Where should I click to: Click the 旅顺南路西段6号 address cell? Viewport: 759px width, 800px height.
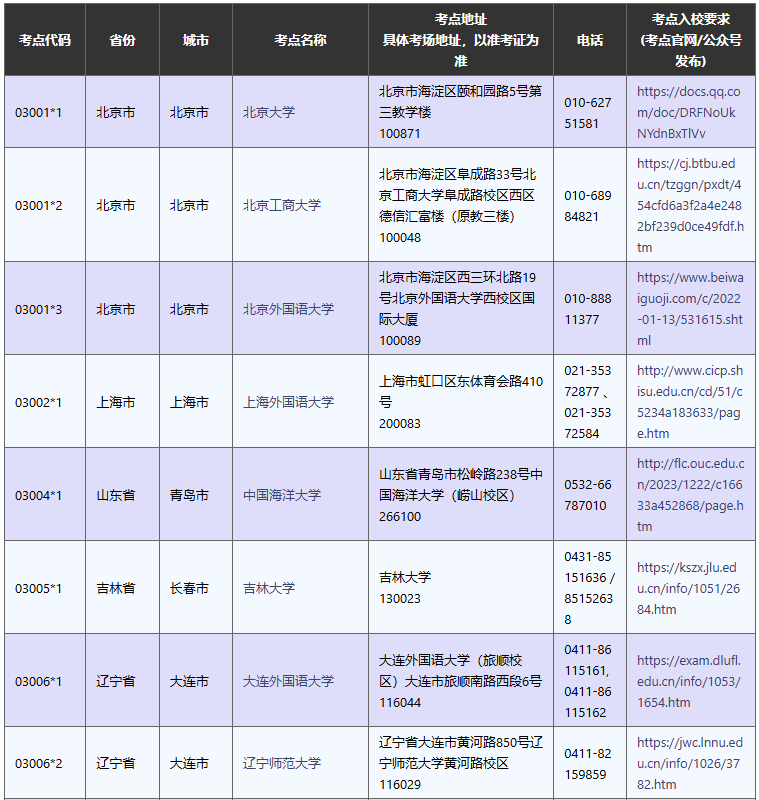(x=461, y=680)
